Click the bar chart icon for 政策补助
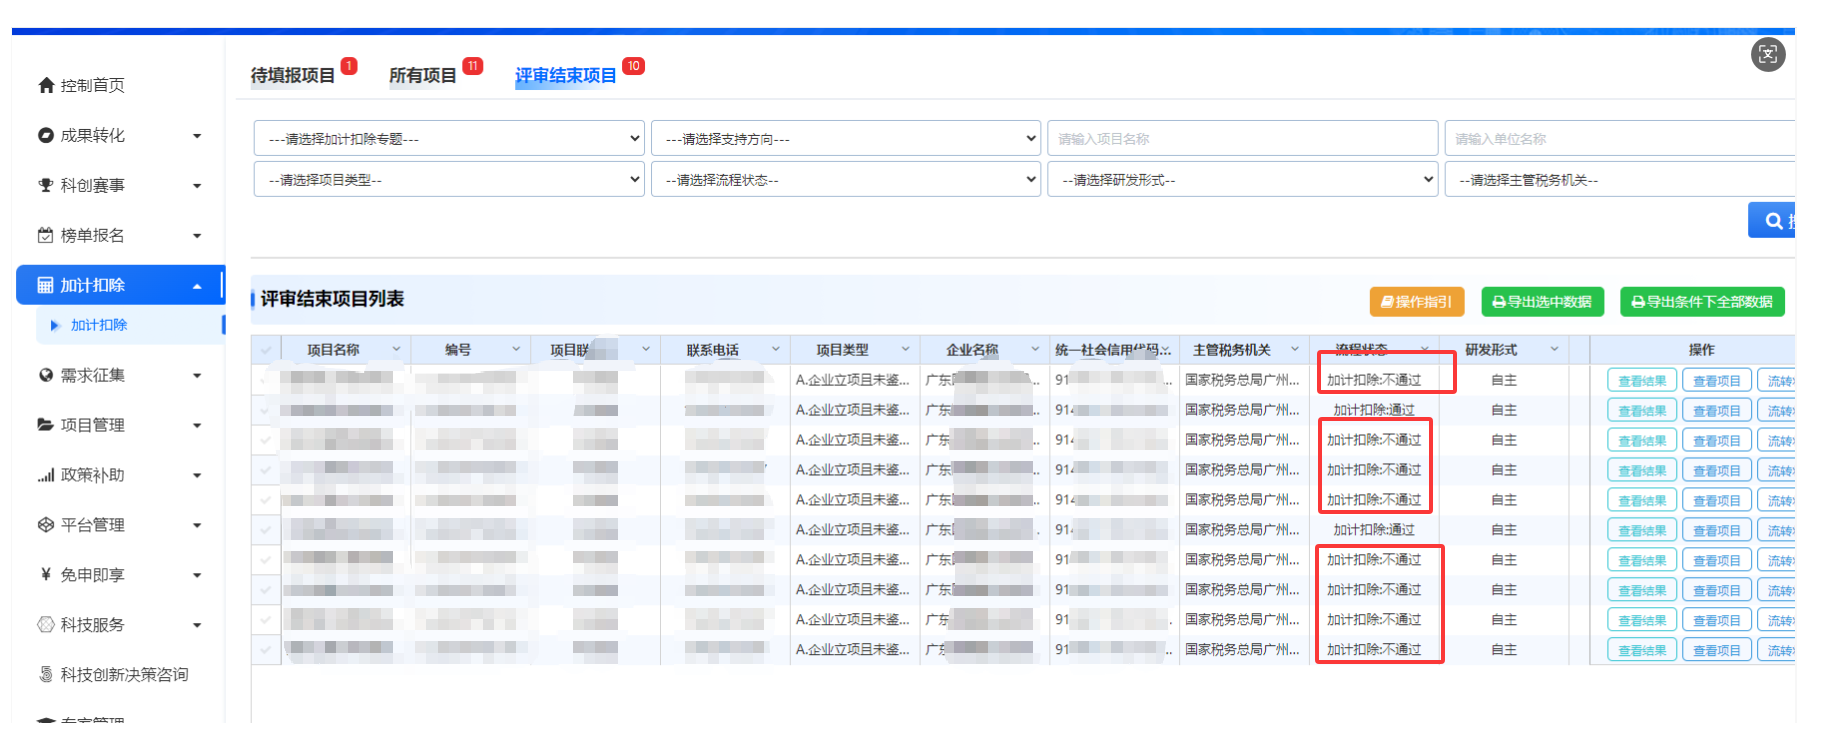 pos(46,475)
